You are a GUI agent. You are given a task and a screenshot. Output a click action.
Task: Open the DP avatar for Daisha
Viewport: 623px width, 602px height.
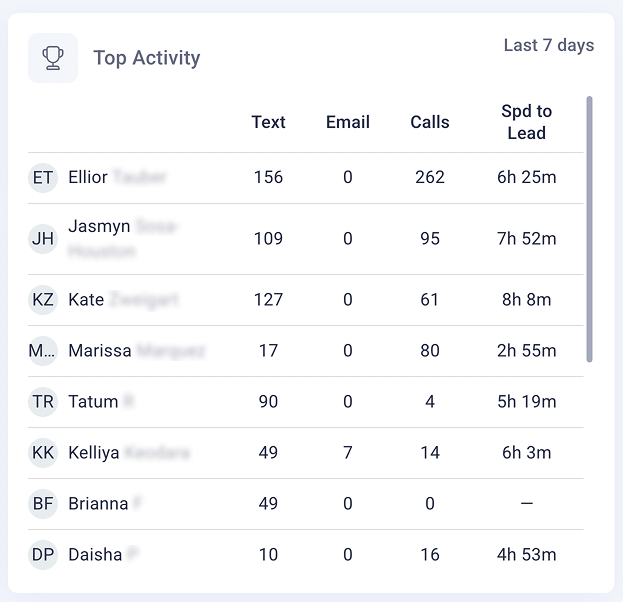(x=43, y=555)
